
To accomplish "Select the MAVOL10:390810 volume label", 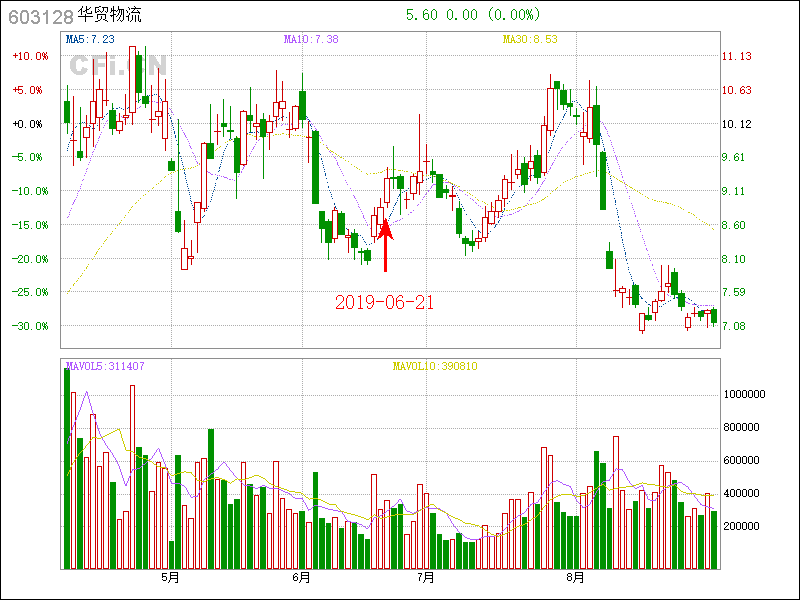I will [x=434, y=366].
